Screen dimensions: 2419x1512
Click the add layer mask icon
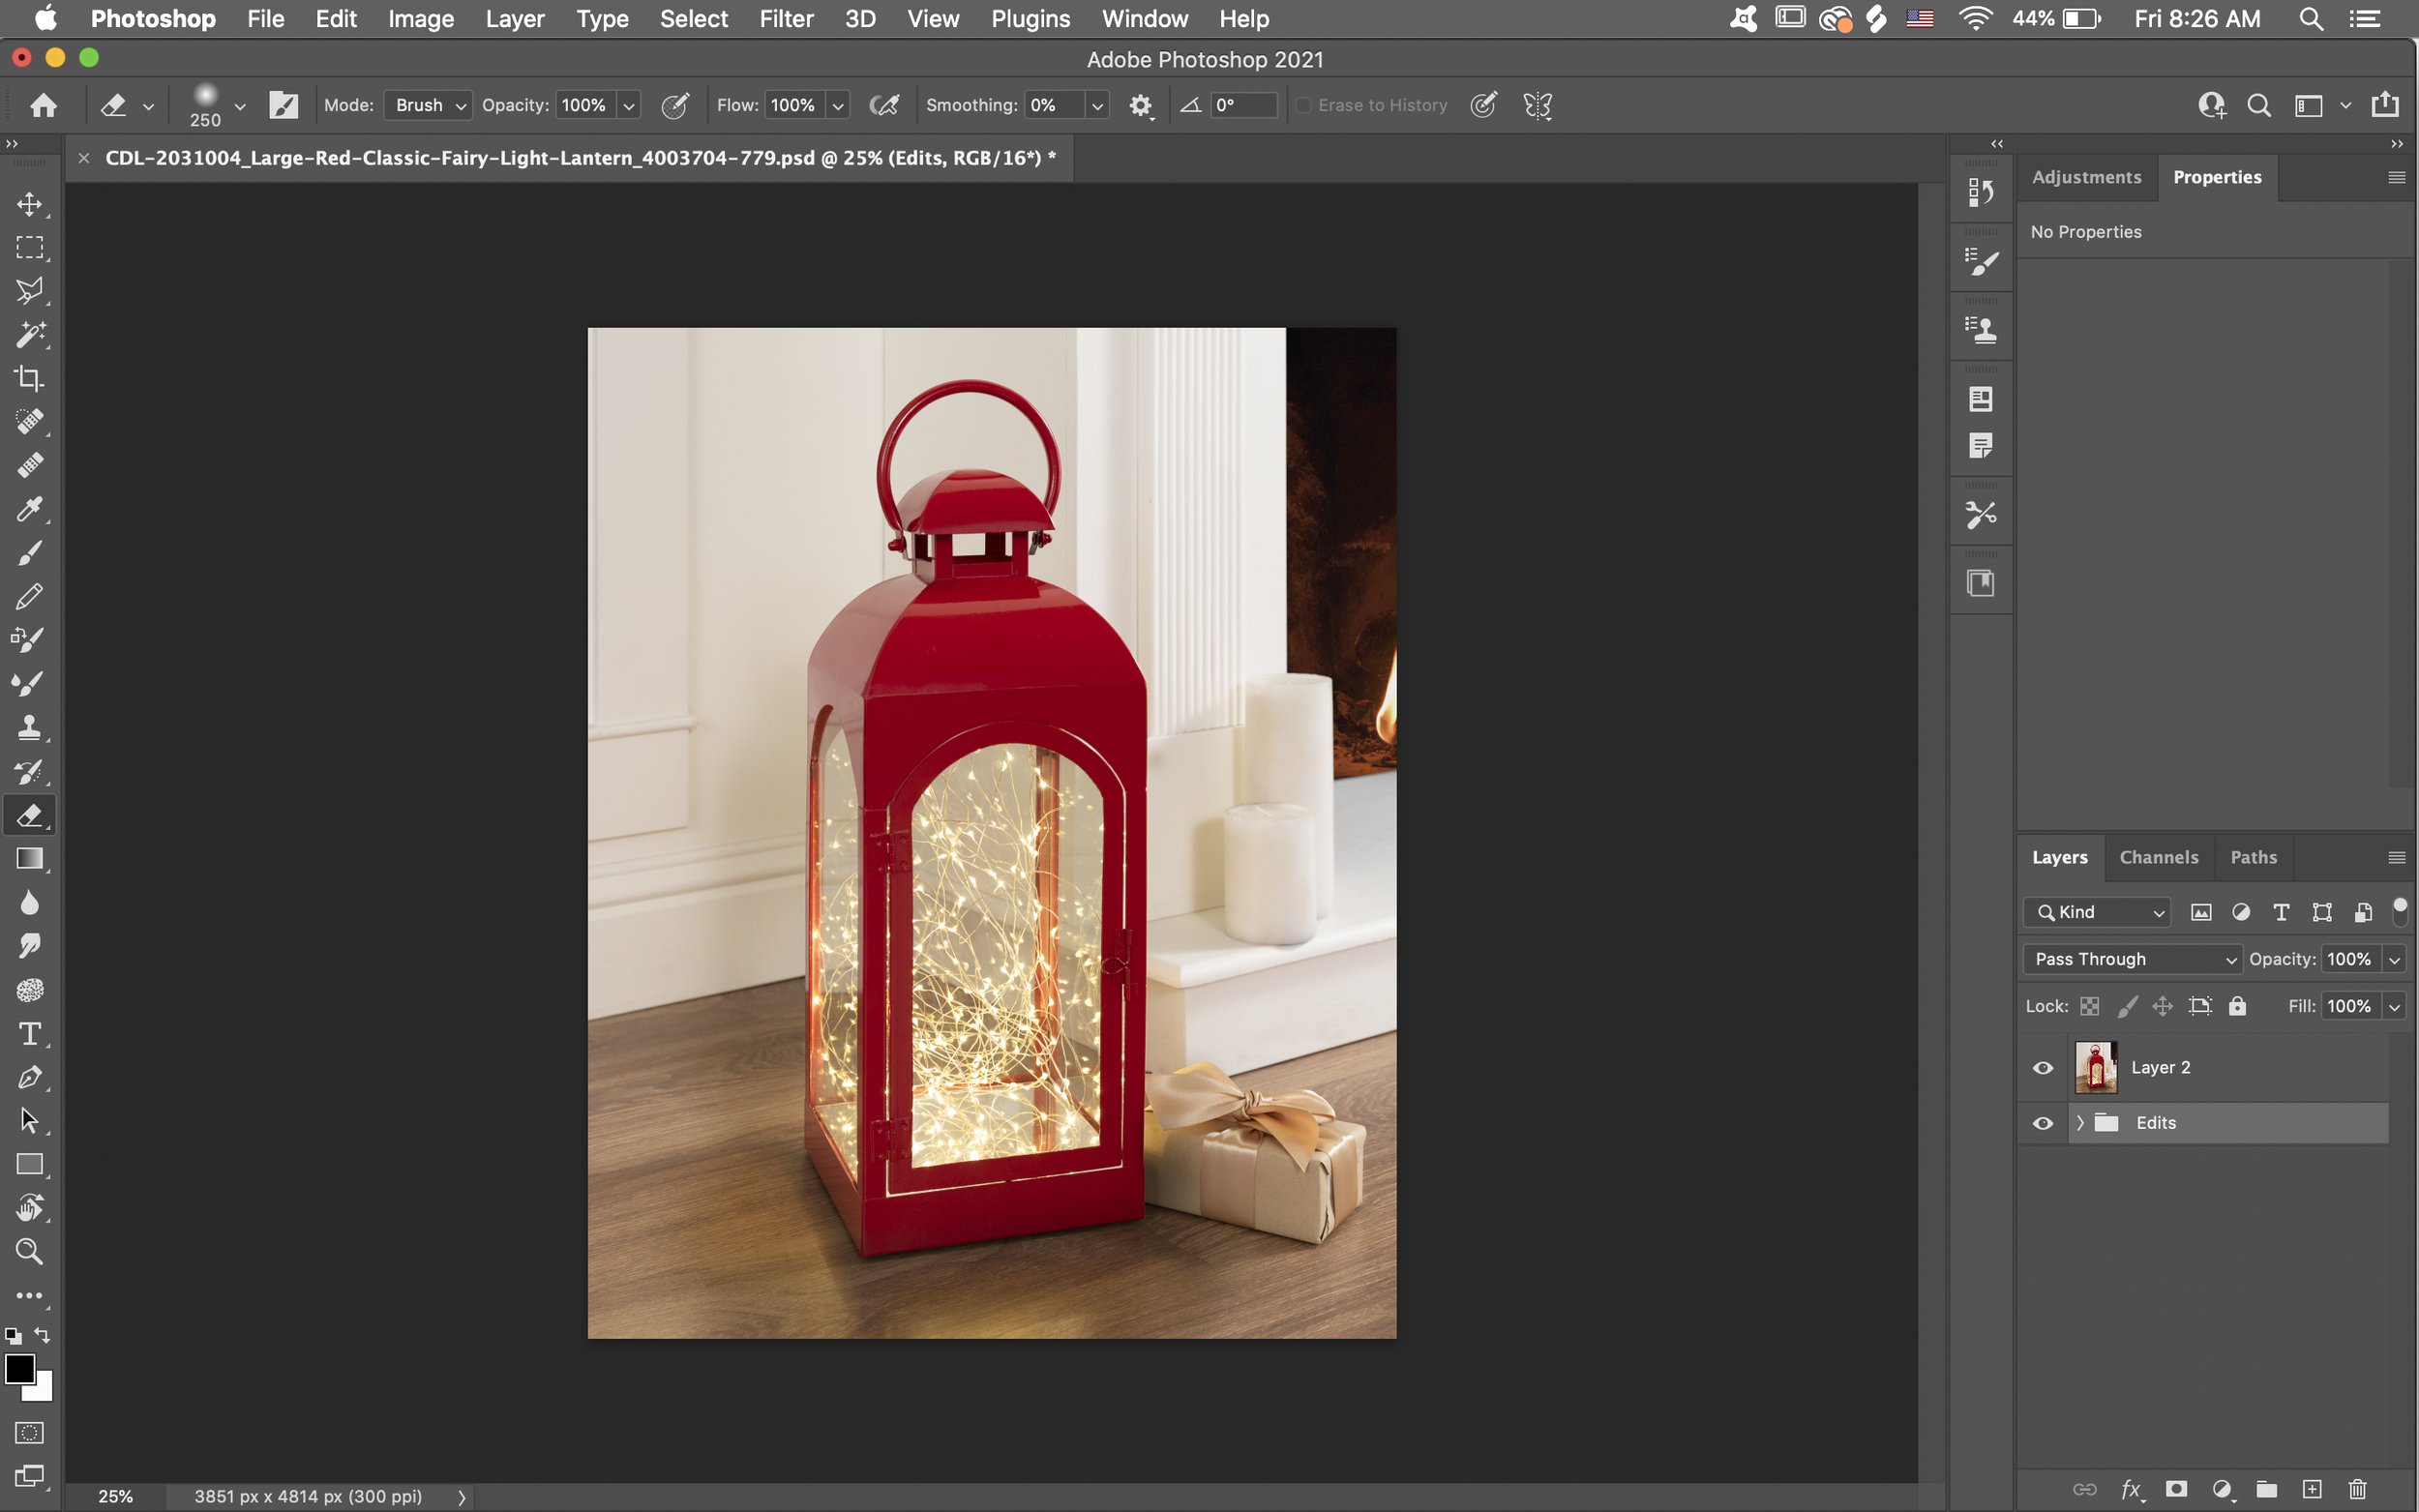click(2176, 1489)
